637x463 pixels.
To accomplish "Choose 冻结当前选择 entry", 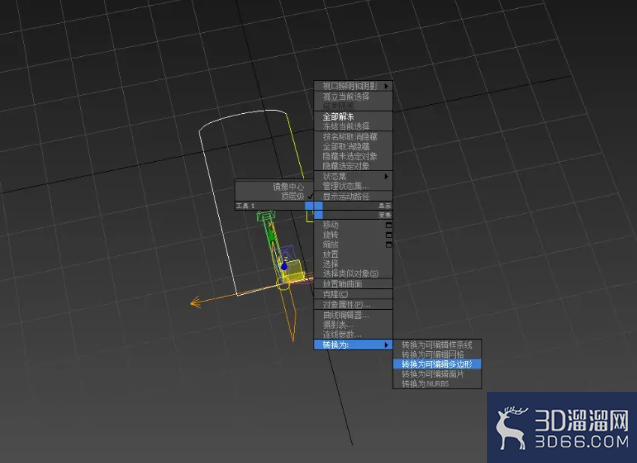I will (353, 126).
